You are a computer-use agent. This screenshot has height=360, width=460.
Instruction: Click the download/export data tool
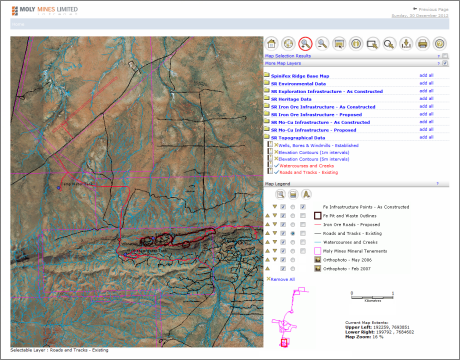406,44
